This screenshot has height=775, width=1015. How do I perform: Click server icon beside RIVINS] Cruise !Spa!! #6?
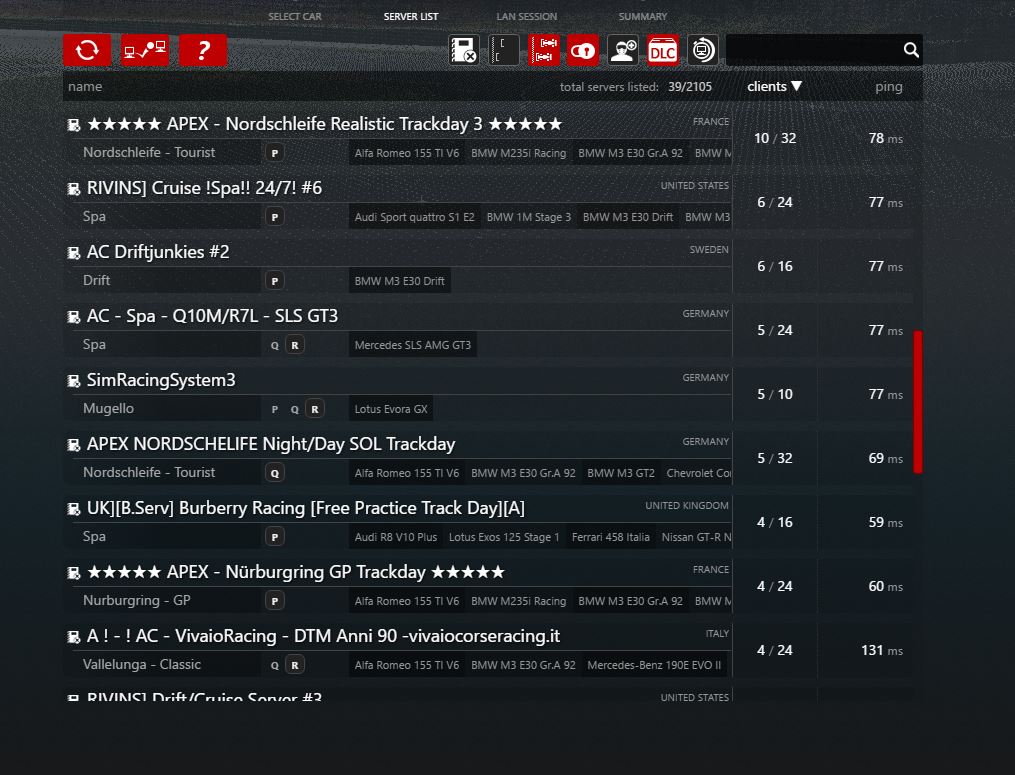(x=74, y=188)
